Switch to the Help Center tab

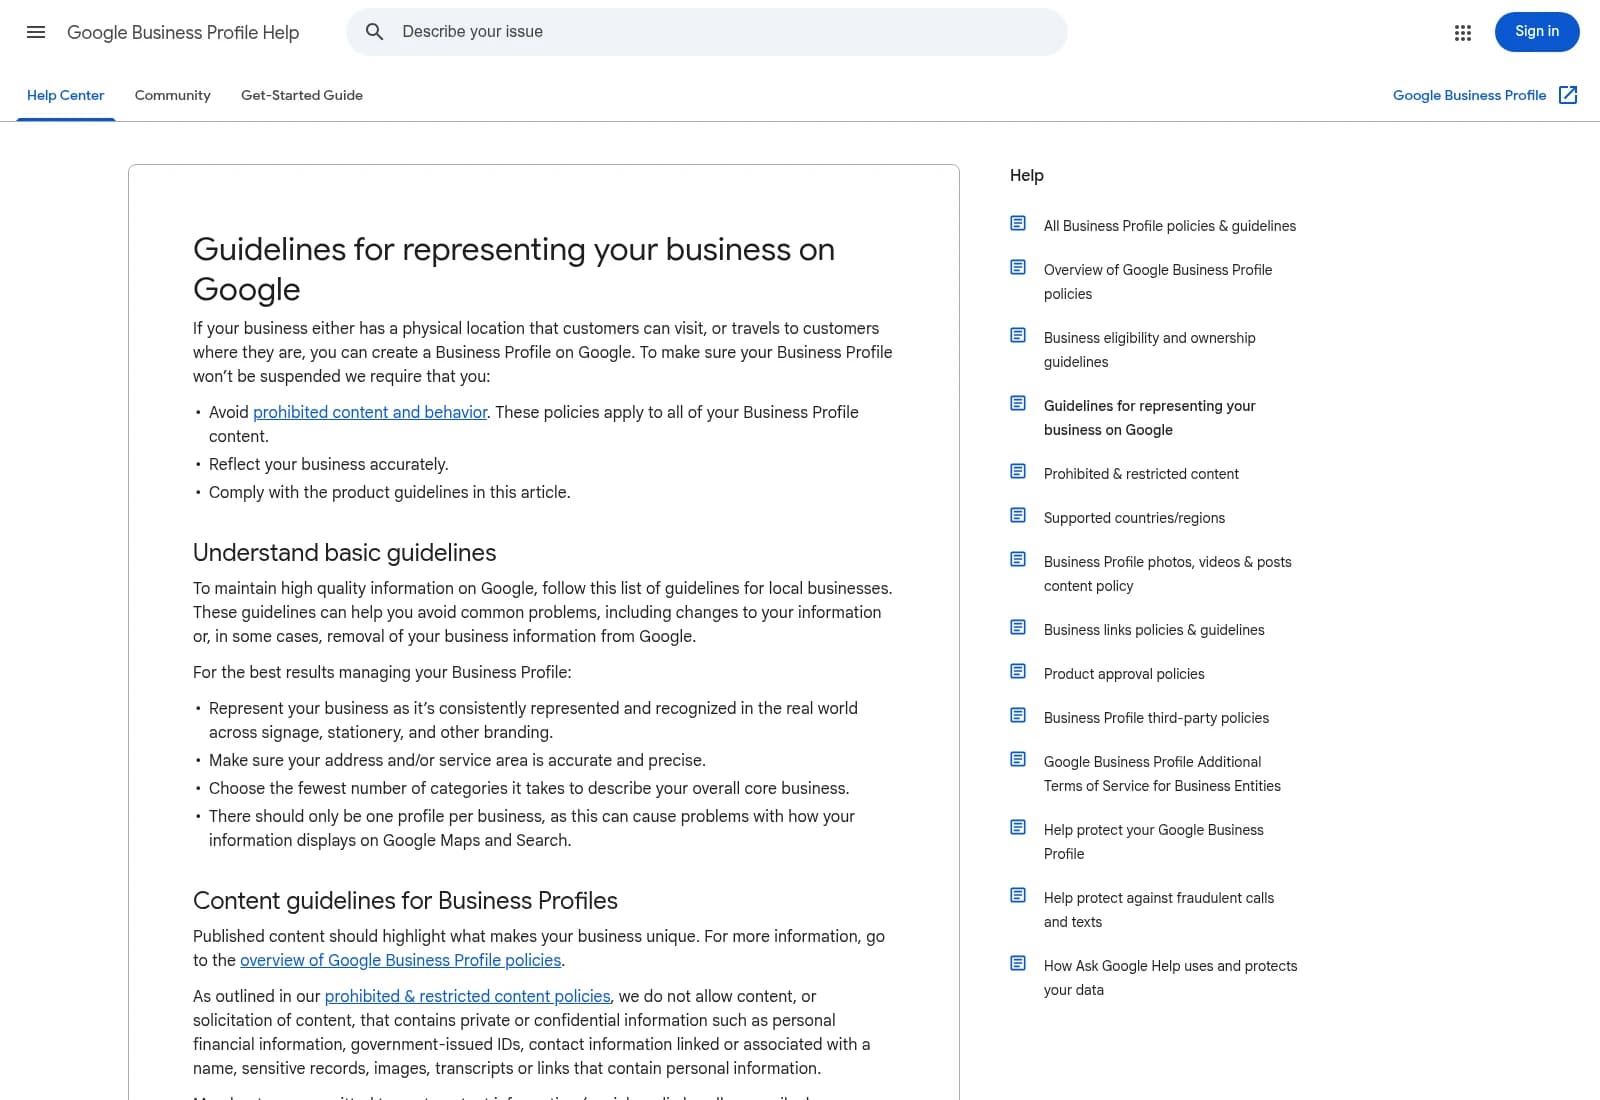click(65, 95)
